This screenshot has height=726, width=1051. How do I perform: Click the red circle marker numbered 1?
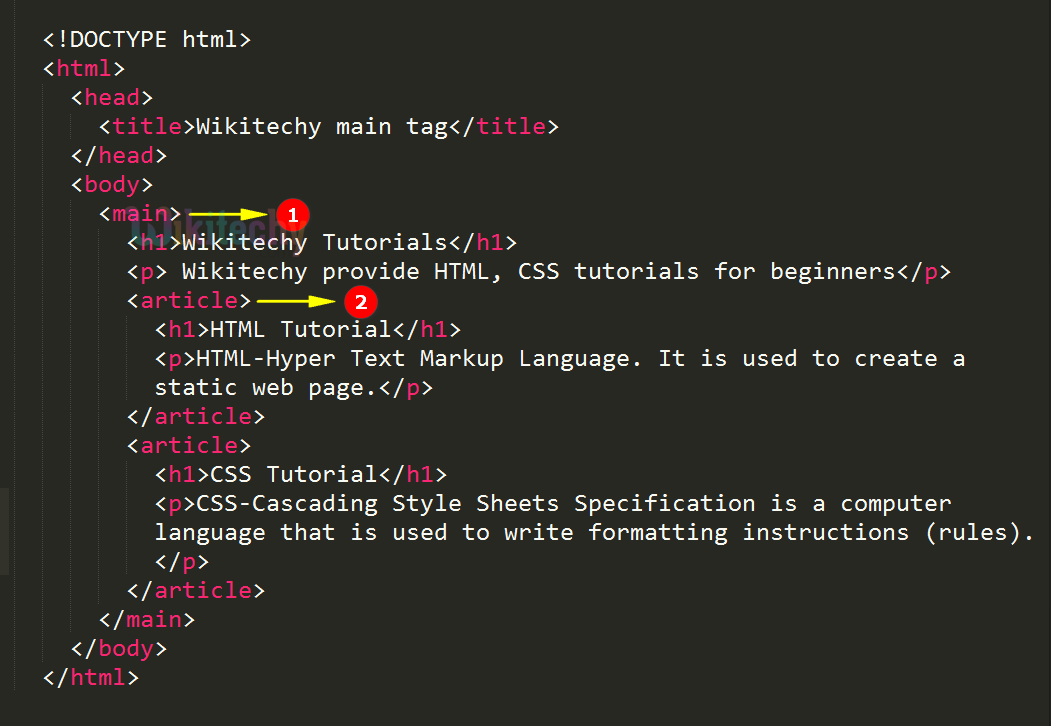click(x=292, y=214)
